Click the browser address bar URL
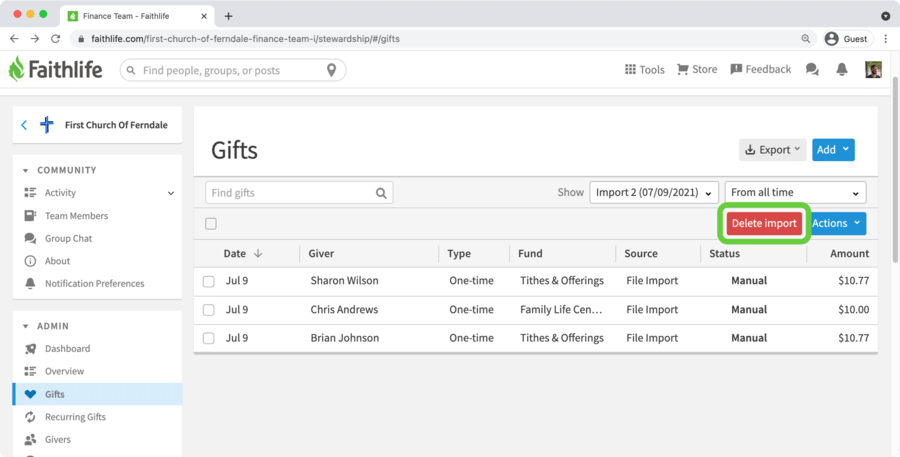Screen dimensions: 900x457 coord(245,39)
